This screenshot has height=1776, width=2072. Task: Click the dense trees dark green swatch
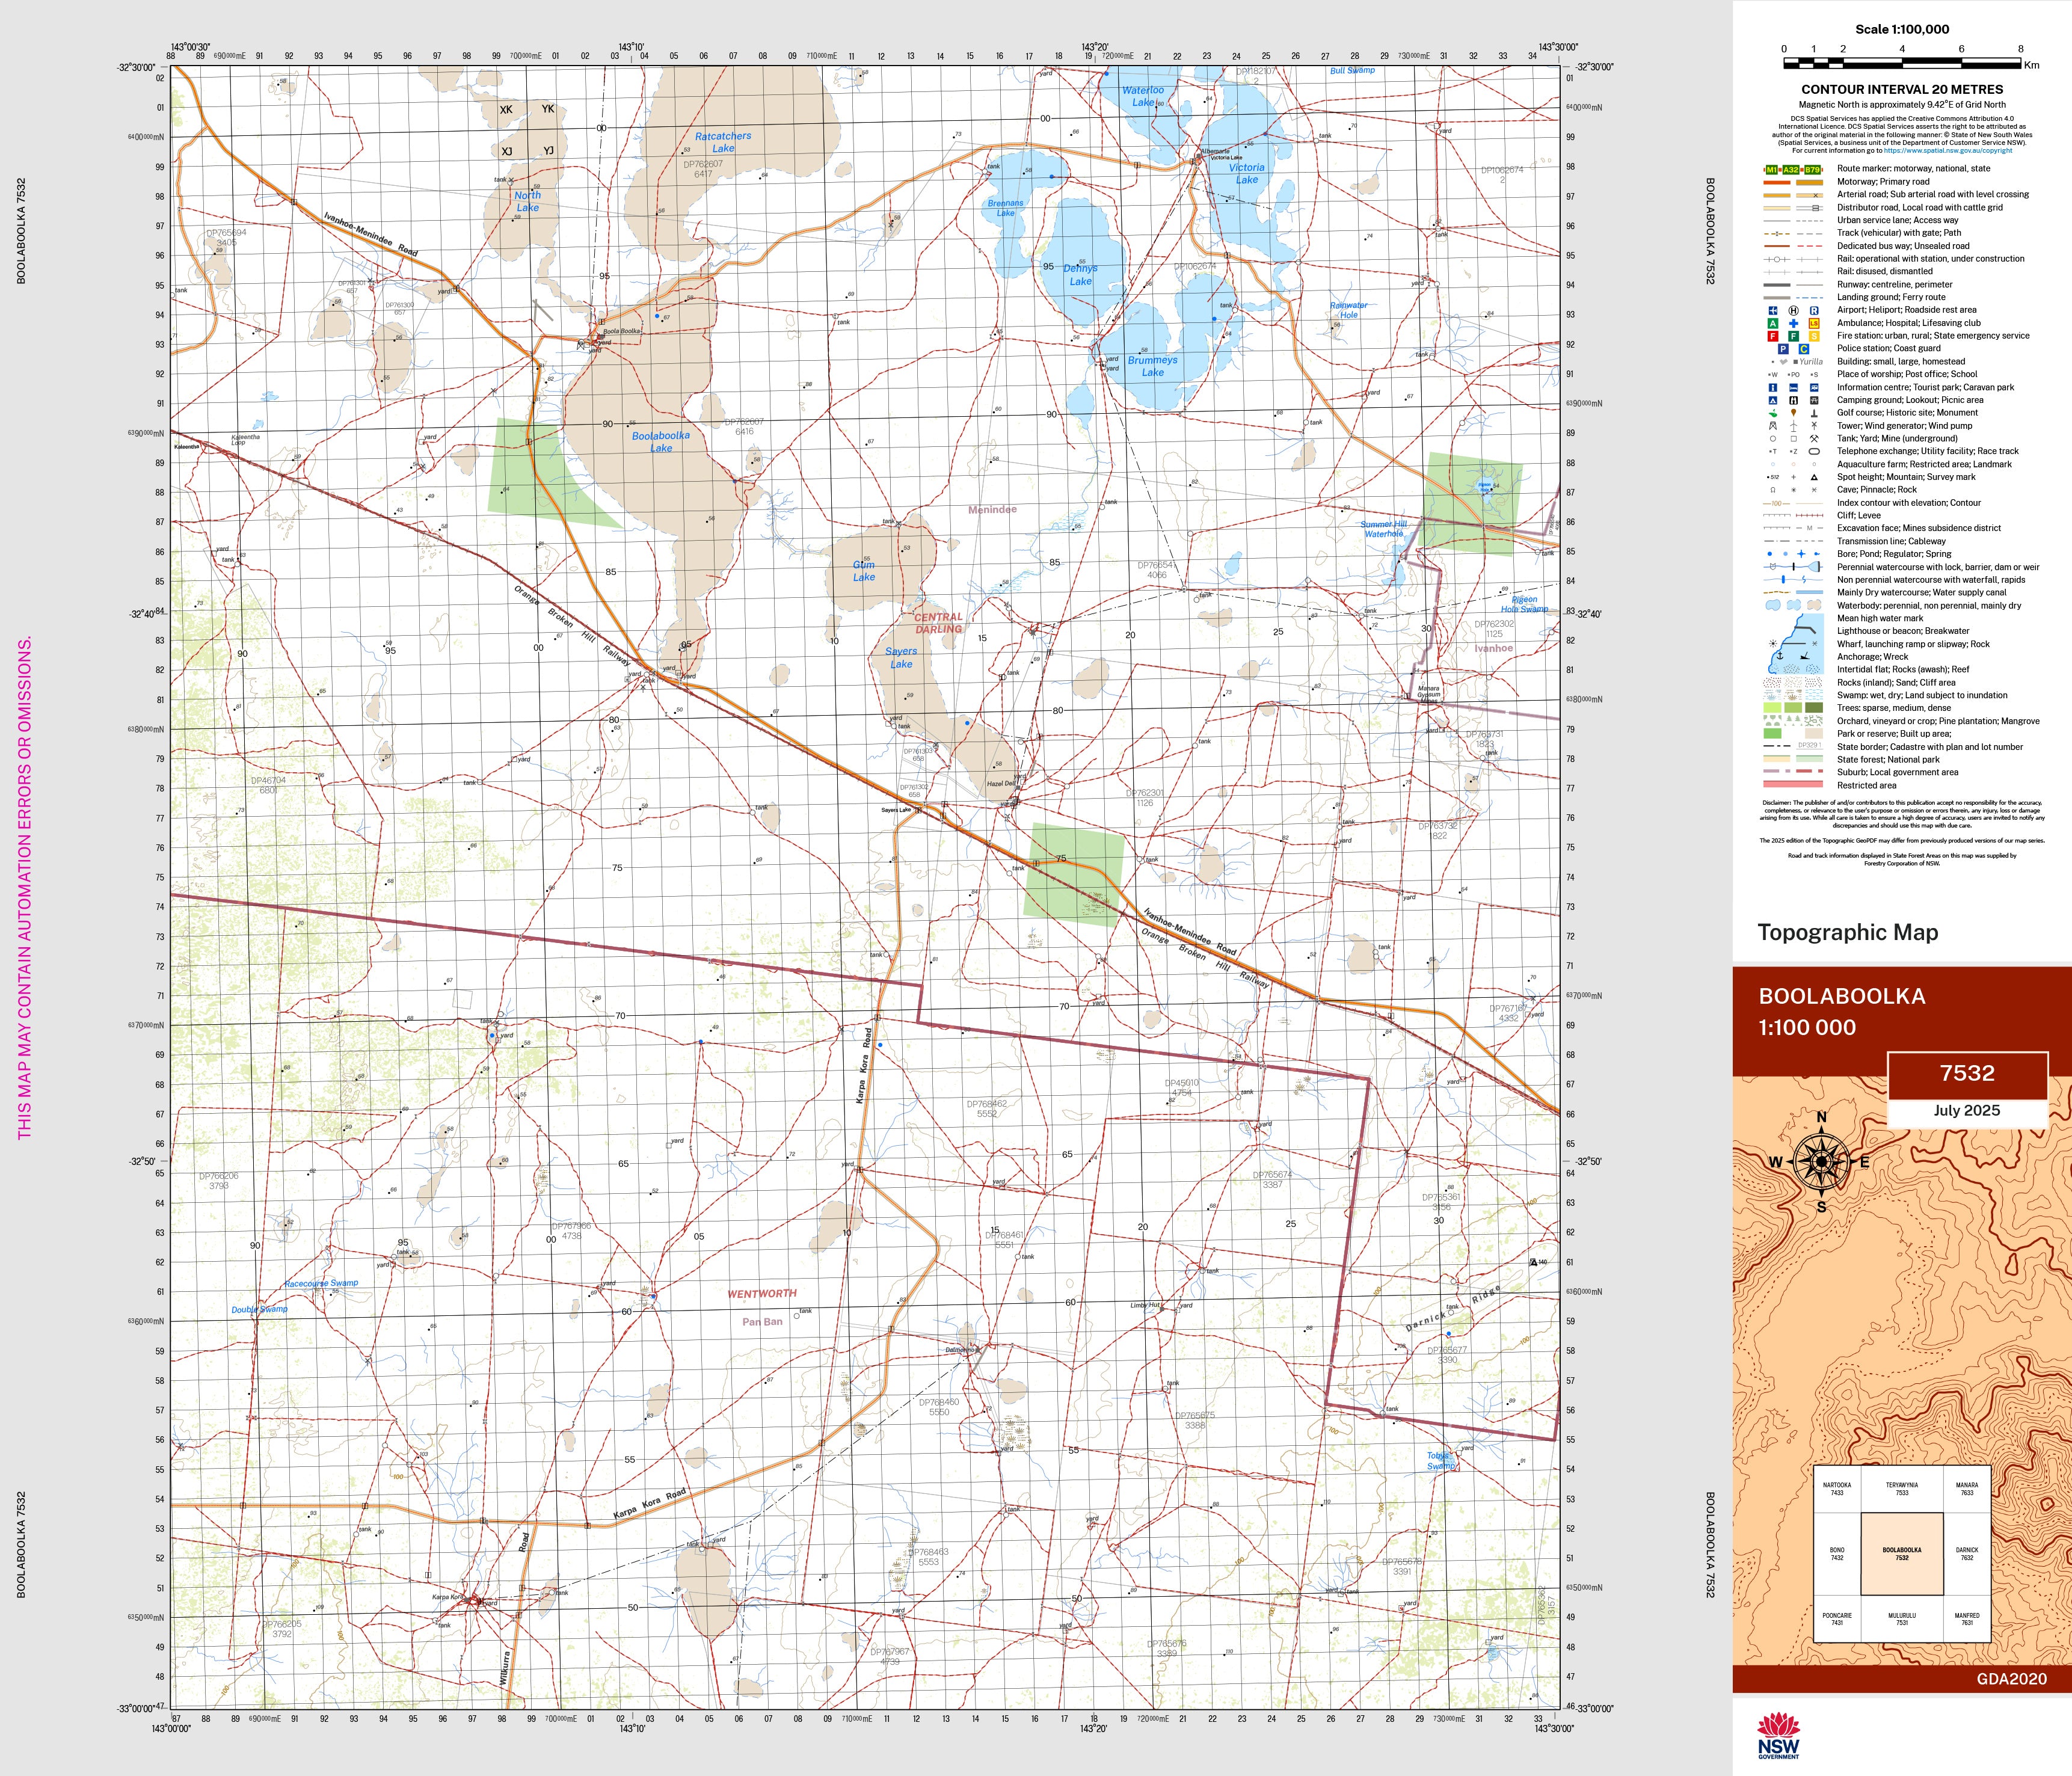1814,708
